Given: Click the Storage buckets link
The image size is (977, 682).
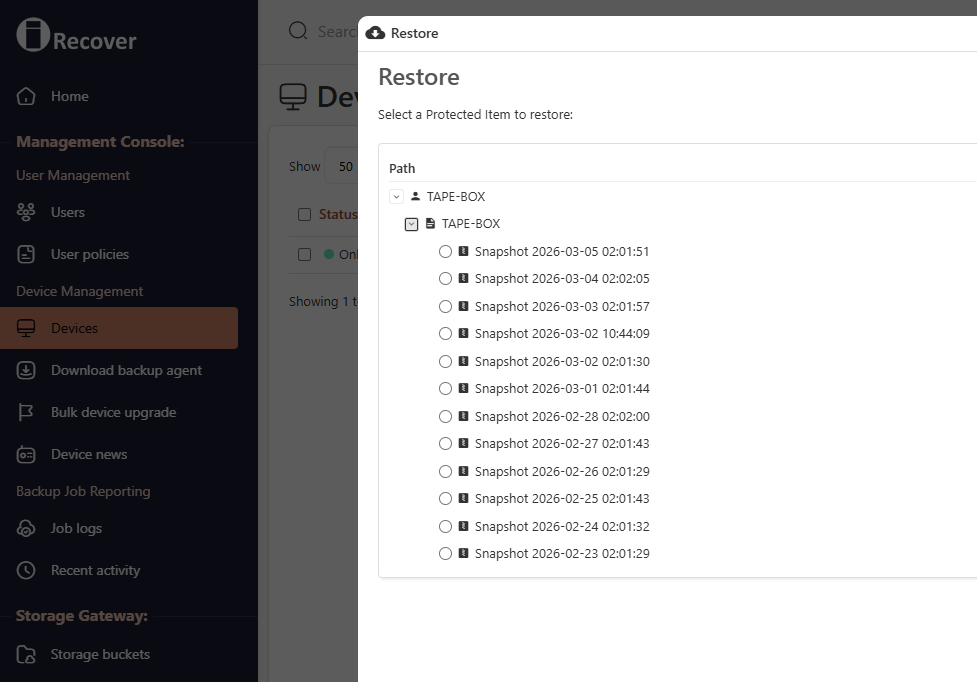Looking at the screenshot, I should click(100, 654).
